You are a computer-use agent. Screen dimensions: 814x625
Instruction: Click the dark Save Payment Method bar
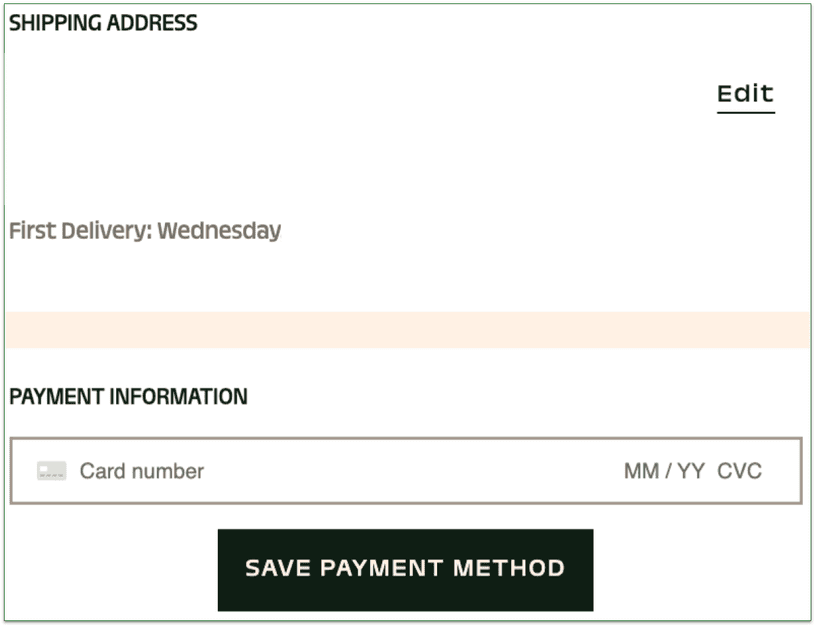[405, 569]
